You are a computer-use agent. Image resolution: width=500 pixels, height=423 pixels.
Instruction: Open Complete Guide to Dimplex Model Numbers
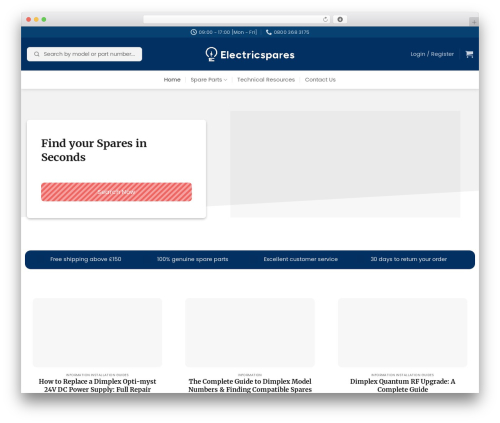click(250, 385)
